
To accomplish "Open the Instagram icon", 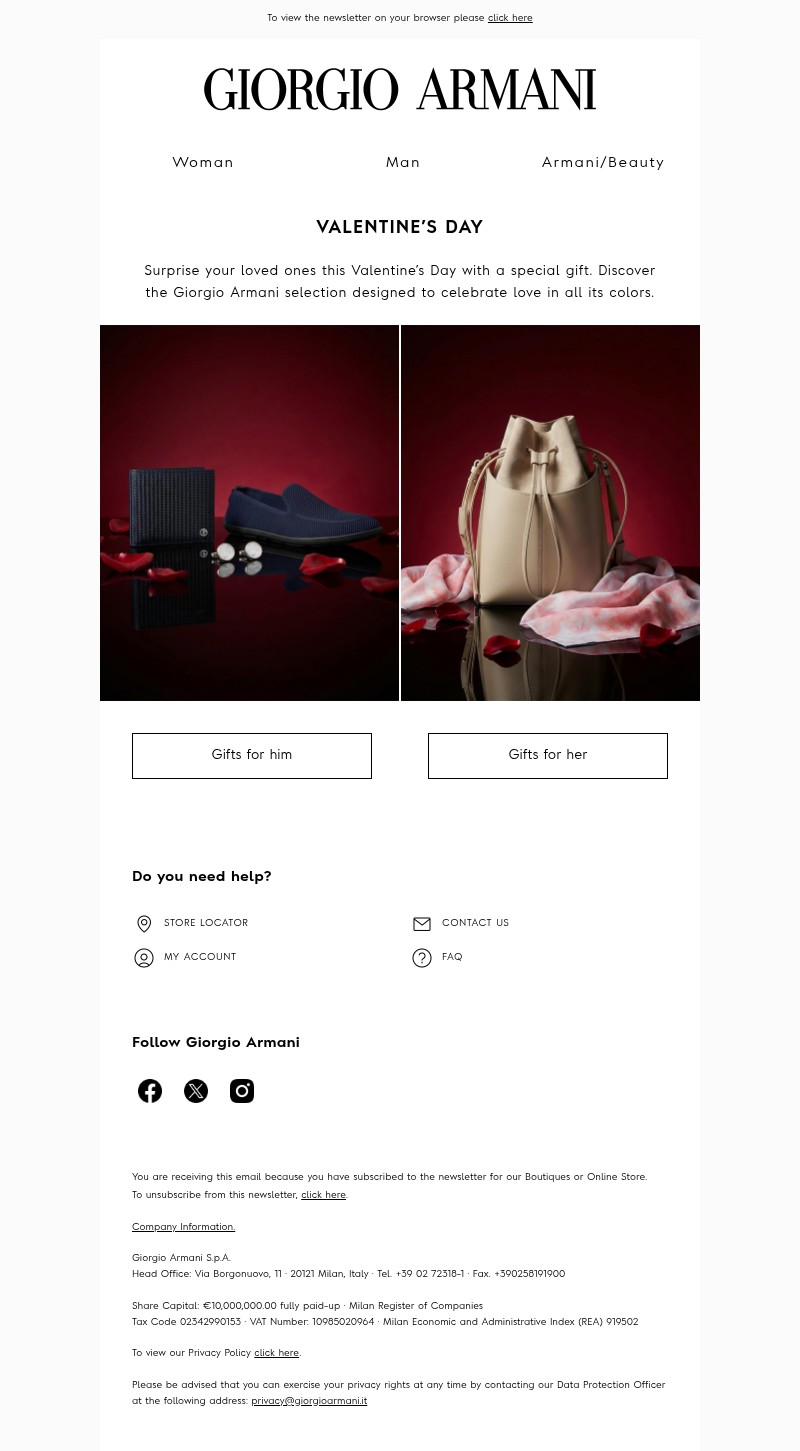I will 242,1091.
